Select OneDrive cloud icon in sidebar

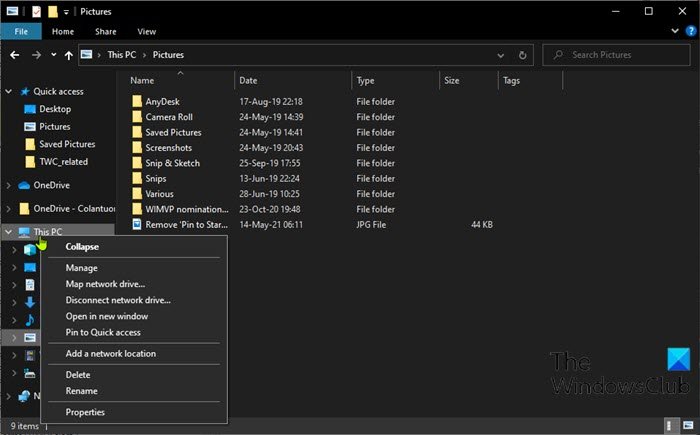[x=24, y=185]
